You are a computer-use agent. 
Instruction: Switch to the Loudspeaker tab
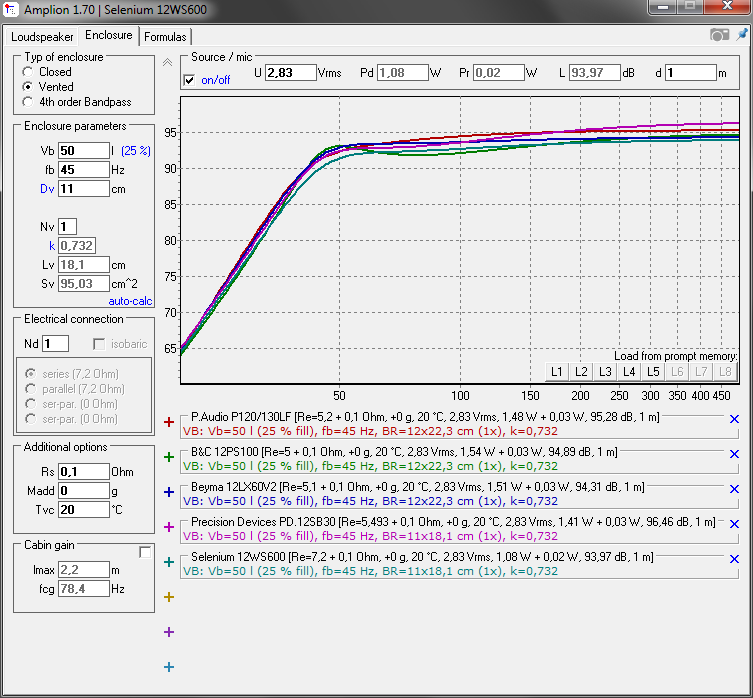pos(42,37)
